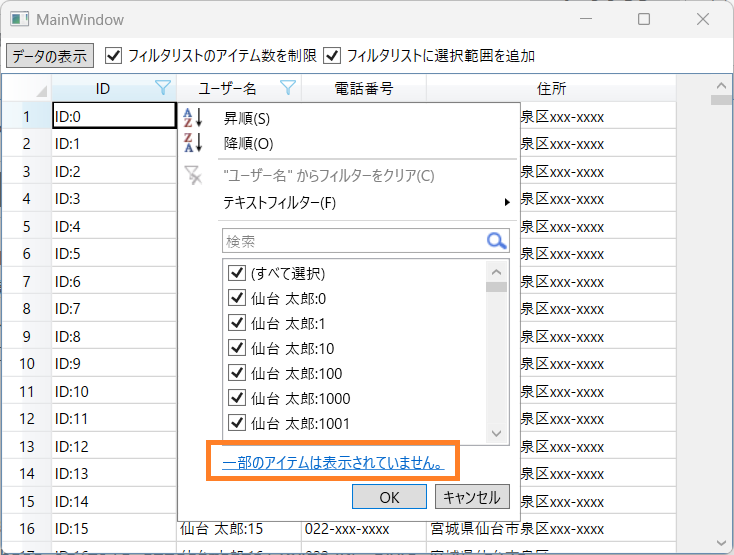
Task: Open the 一部のアイテムは表示されていません link
Action: tap(333, 462)
